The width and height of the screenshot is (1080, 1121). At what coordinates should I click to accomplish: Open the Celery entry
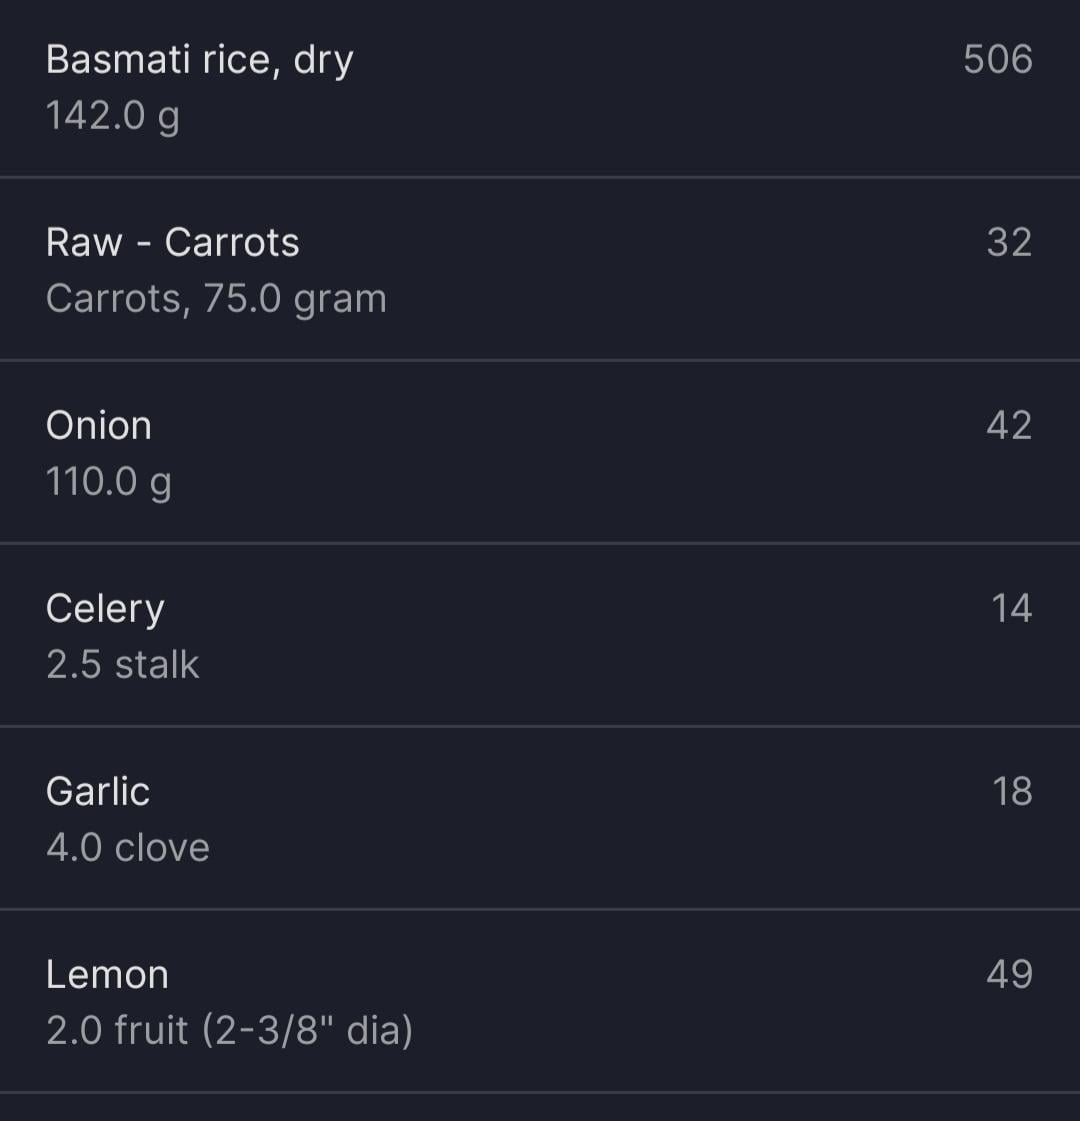[105, 609]
